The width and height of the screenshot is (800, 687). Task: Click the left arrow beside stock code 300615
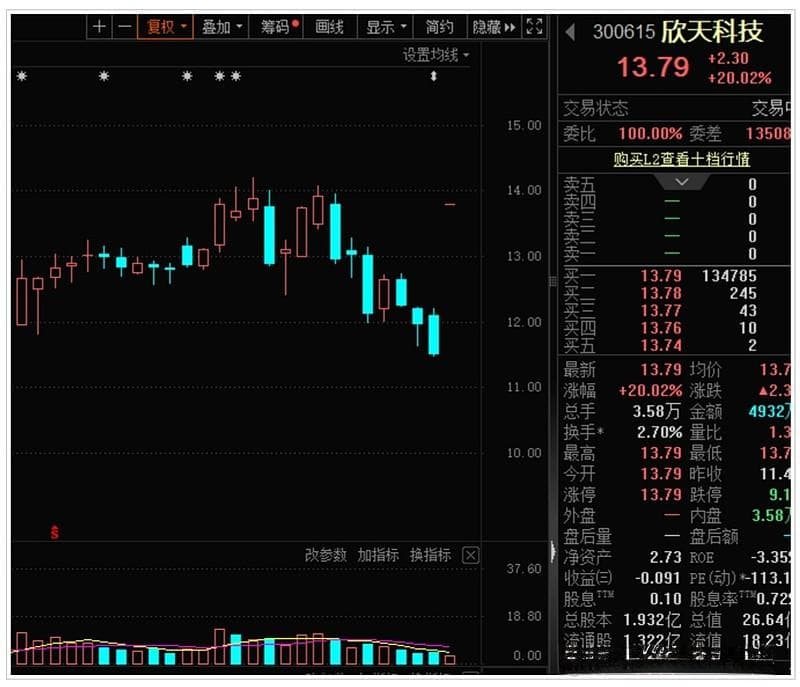tap(570, 32)
